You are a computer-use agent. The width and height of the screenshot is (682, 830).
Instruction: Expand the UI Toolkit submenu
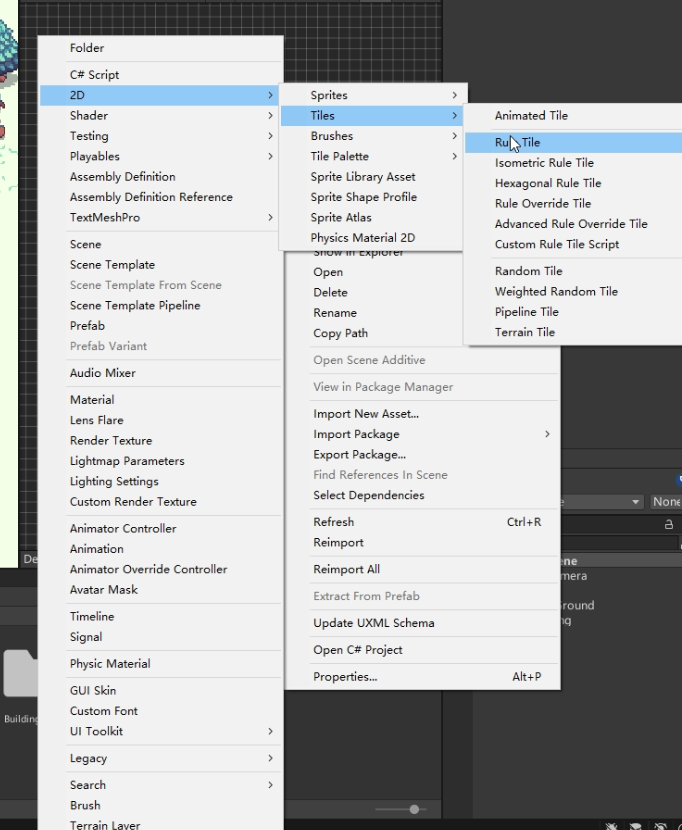[160, 731]
